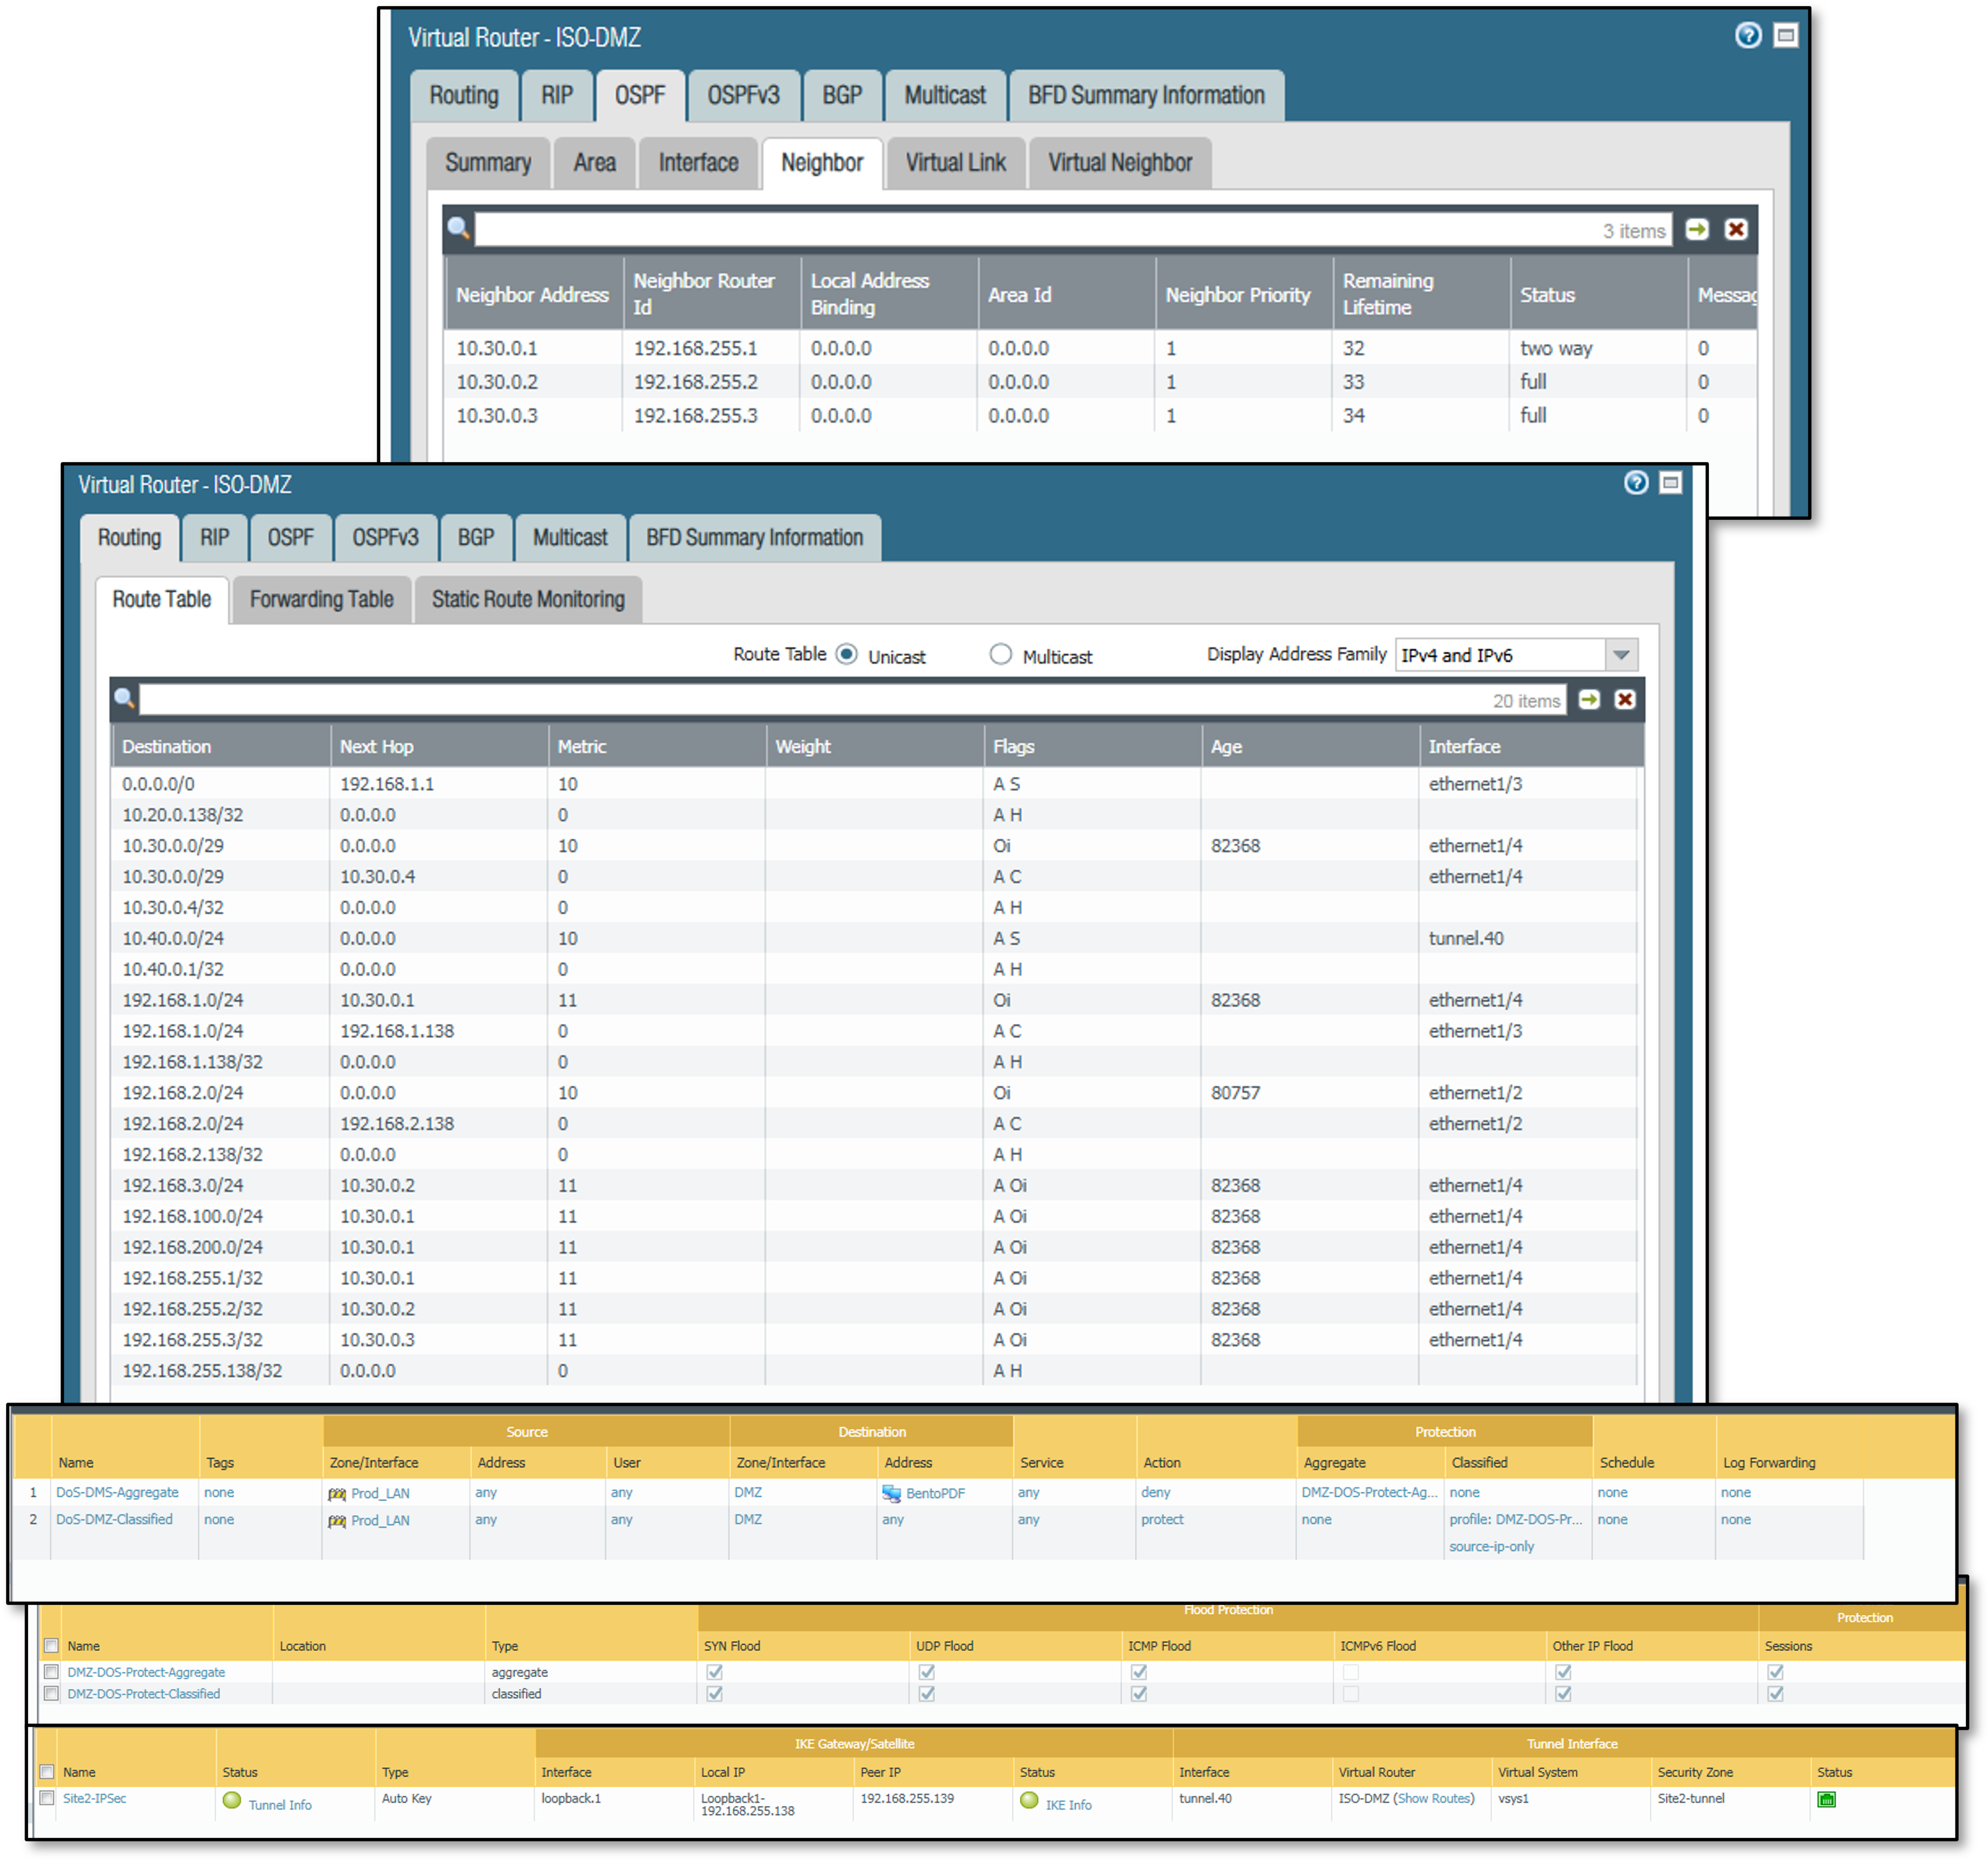Click the red X clear filter in the route table
1988x1860 pixels.
1625,700
